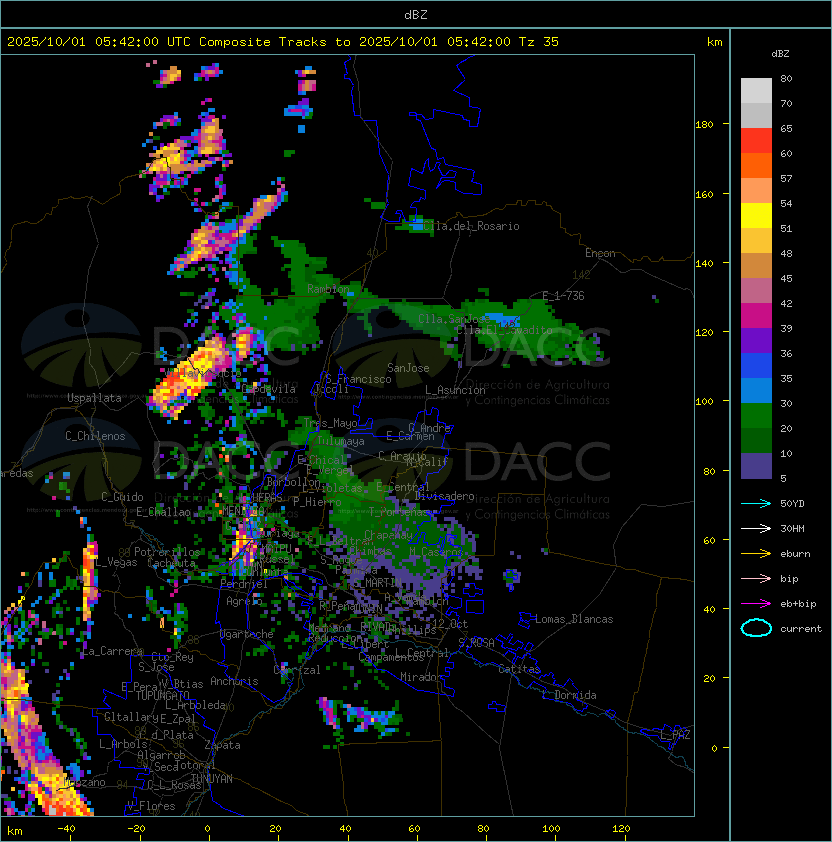Click the 'Tres_Mayo' map label

pyautogui.click(x=330, y=423)
